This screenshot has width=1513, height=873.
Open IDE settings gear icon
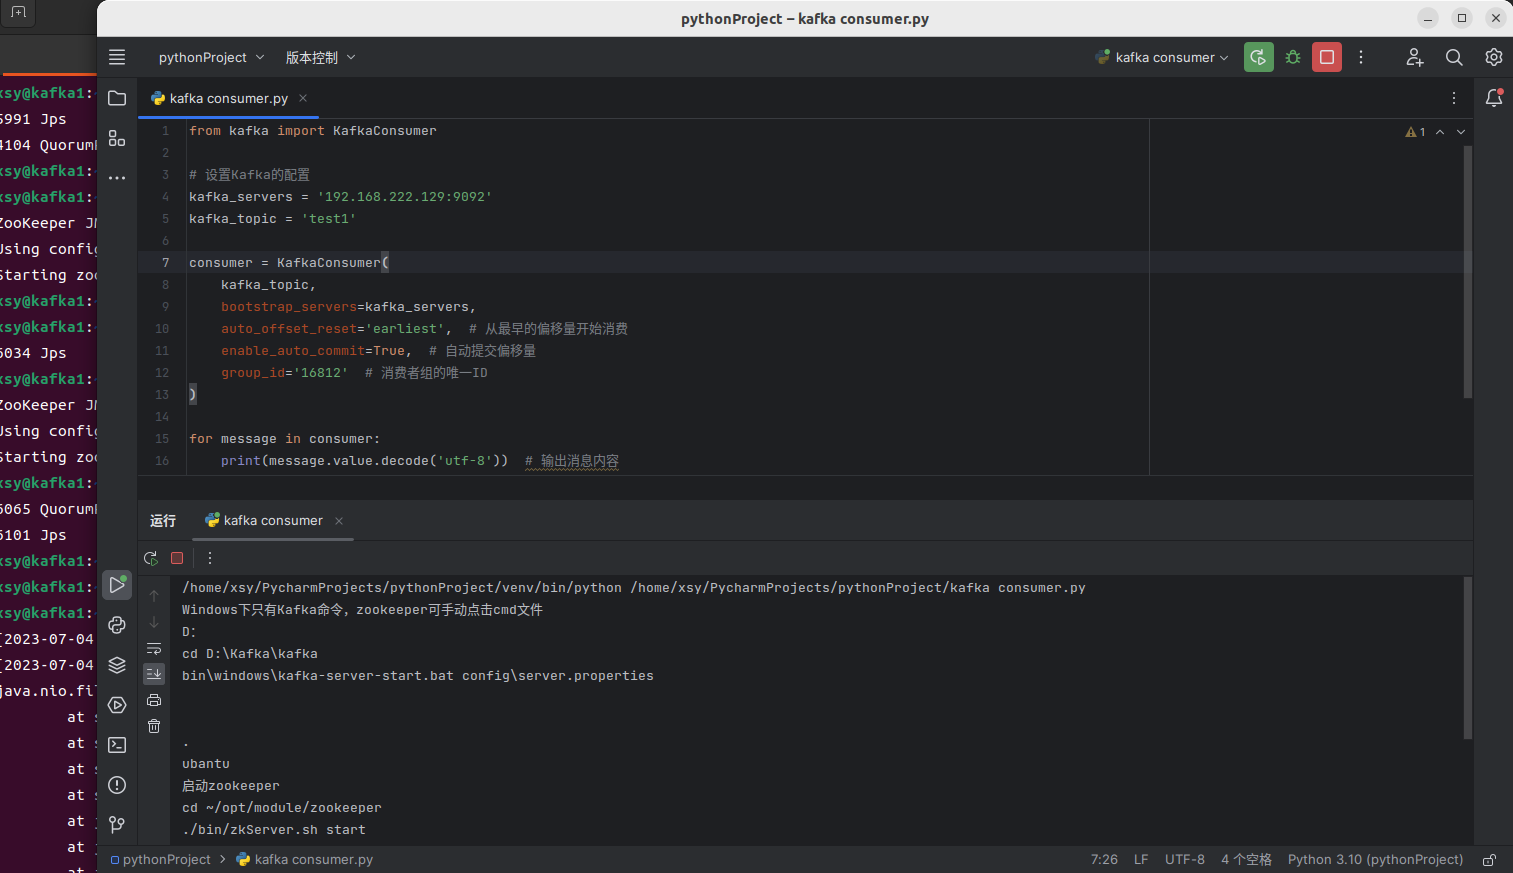1493,57
